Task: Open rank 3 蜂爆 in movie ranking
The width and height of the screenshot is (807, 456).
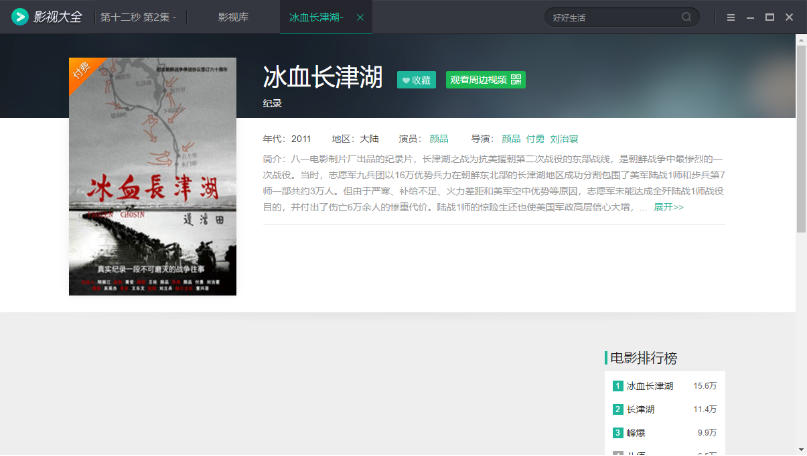Action: pos(636,432)
